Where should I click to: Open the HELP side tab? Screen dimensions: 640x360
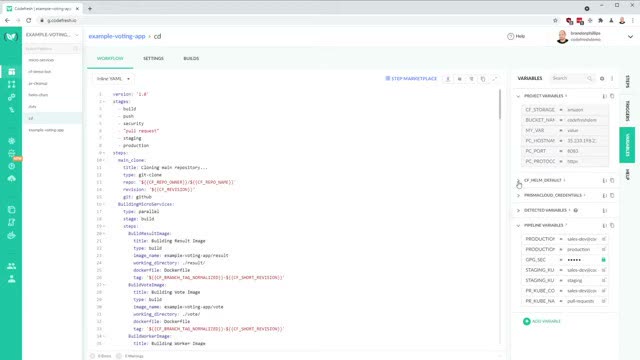627,175
